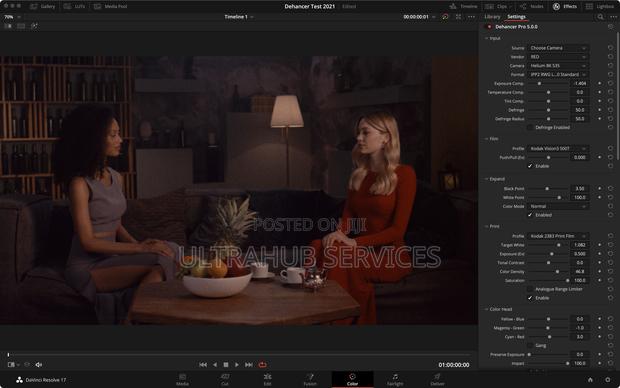The height and width of the screenshot is (388, 620).
Task: Click the viewer timecode 00:00:00:01 field
Action: tap(416, 17)
